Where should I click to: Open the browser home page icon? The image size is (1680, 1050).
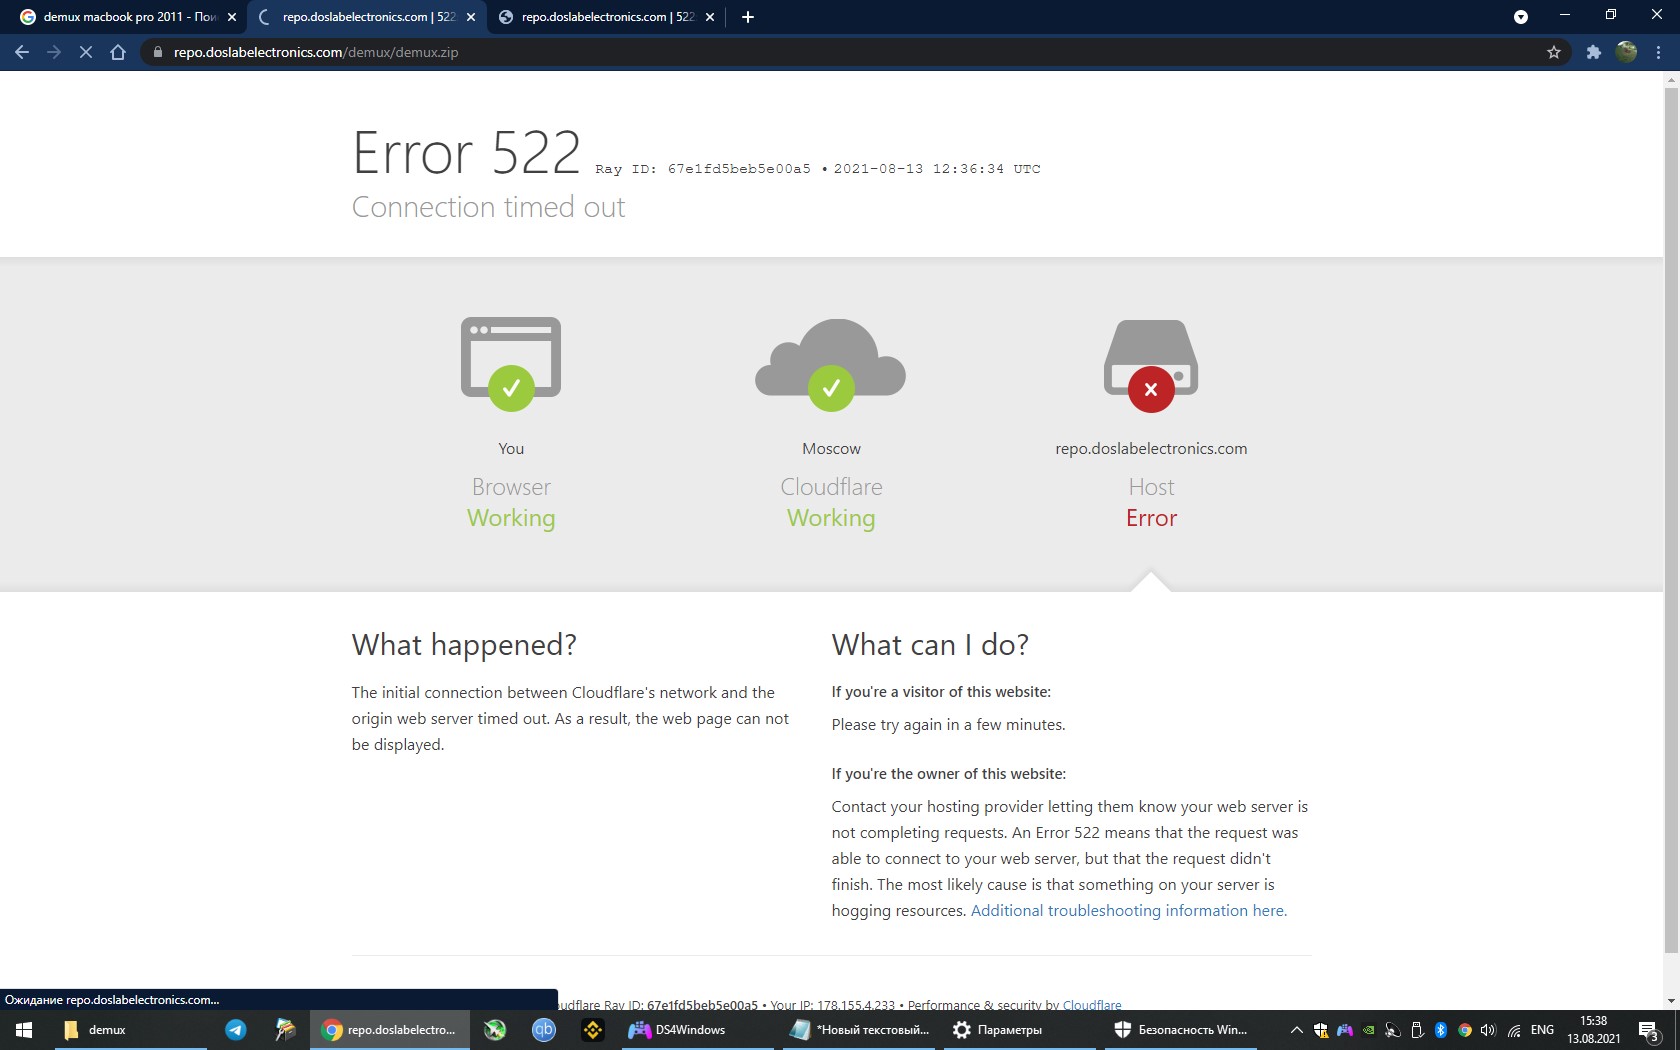[118, 52]
